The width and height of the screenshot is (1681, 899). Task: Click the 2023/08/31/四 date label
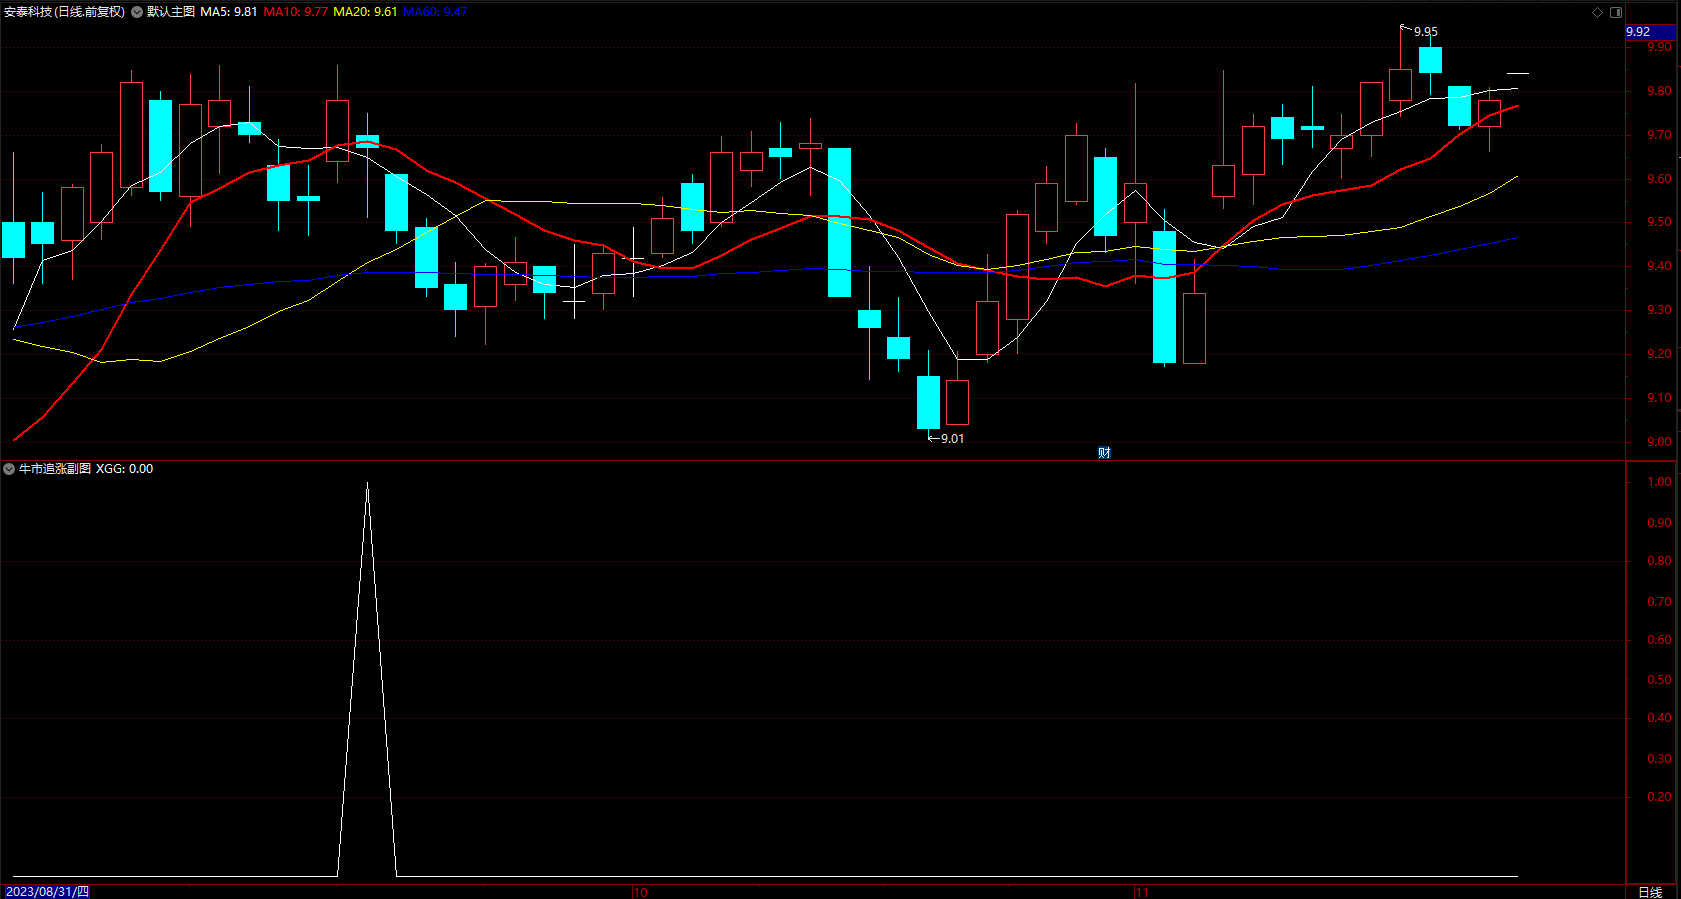(47, 892)
